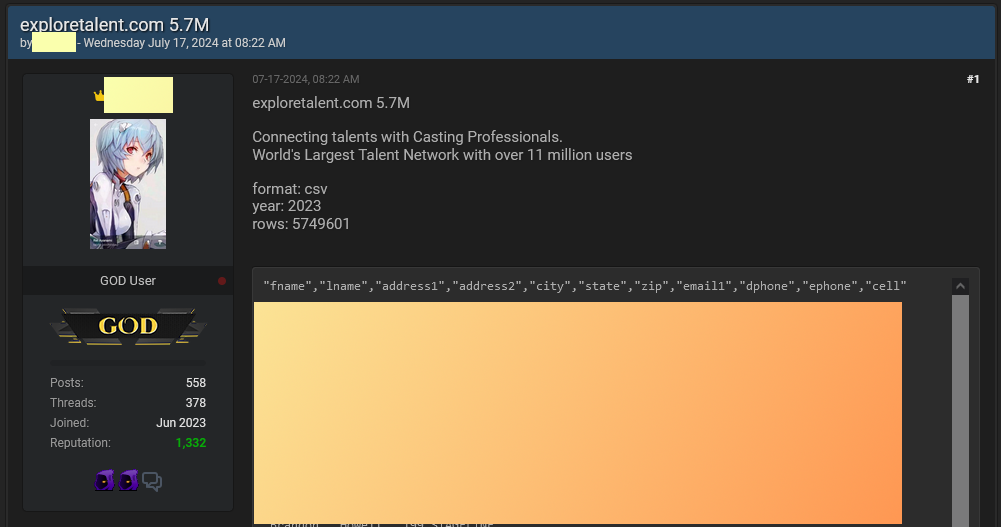
Task: Click the text 'year: 2023'
Action: tap(287, 206)
